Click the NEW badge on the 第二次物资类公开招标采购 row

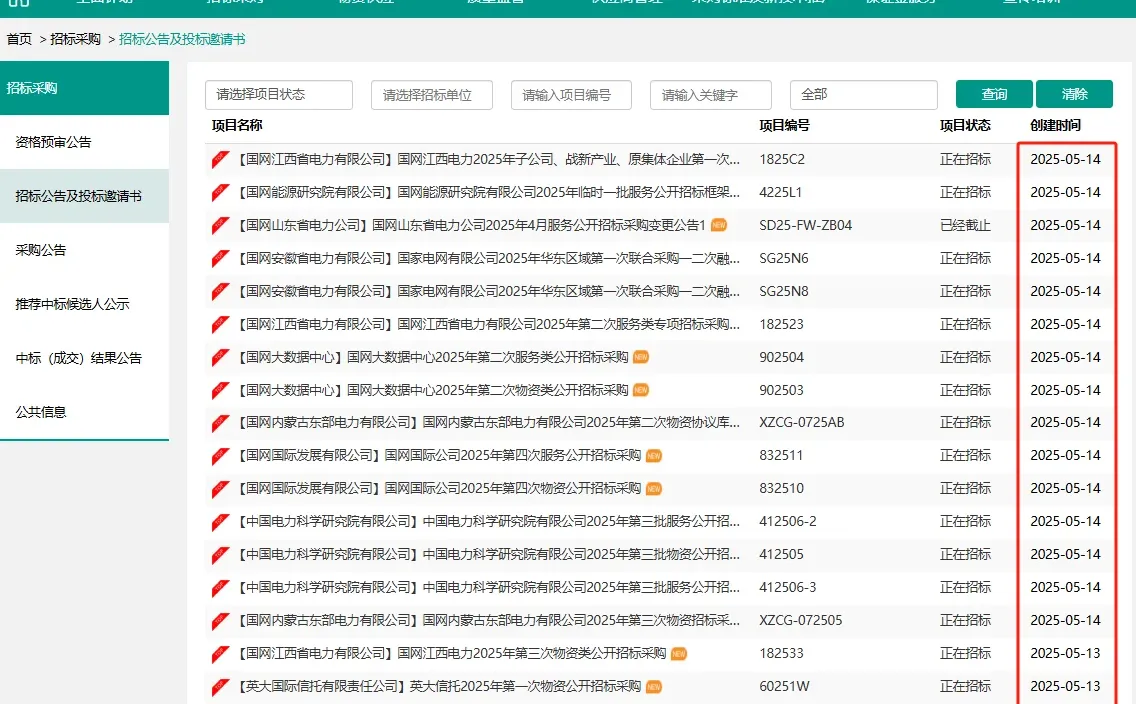click(x=640, y=390)
